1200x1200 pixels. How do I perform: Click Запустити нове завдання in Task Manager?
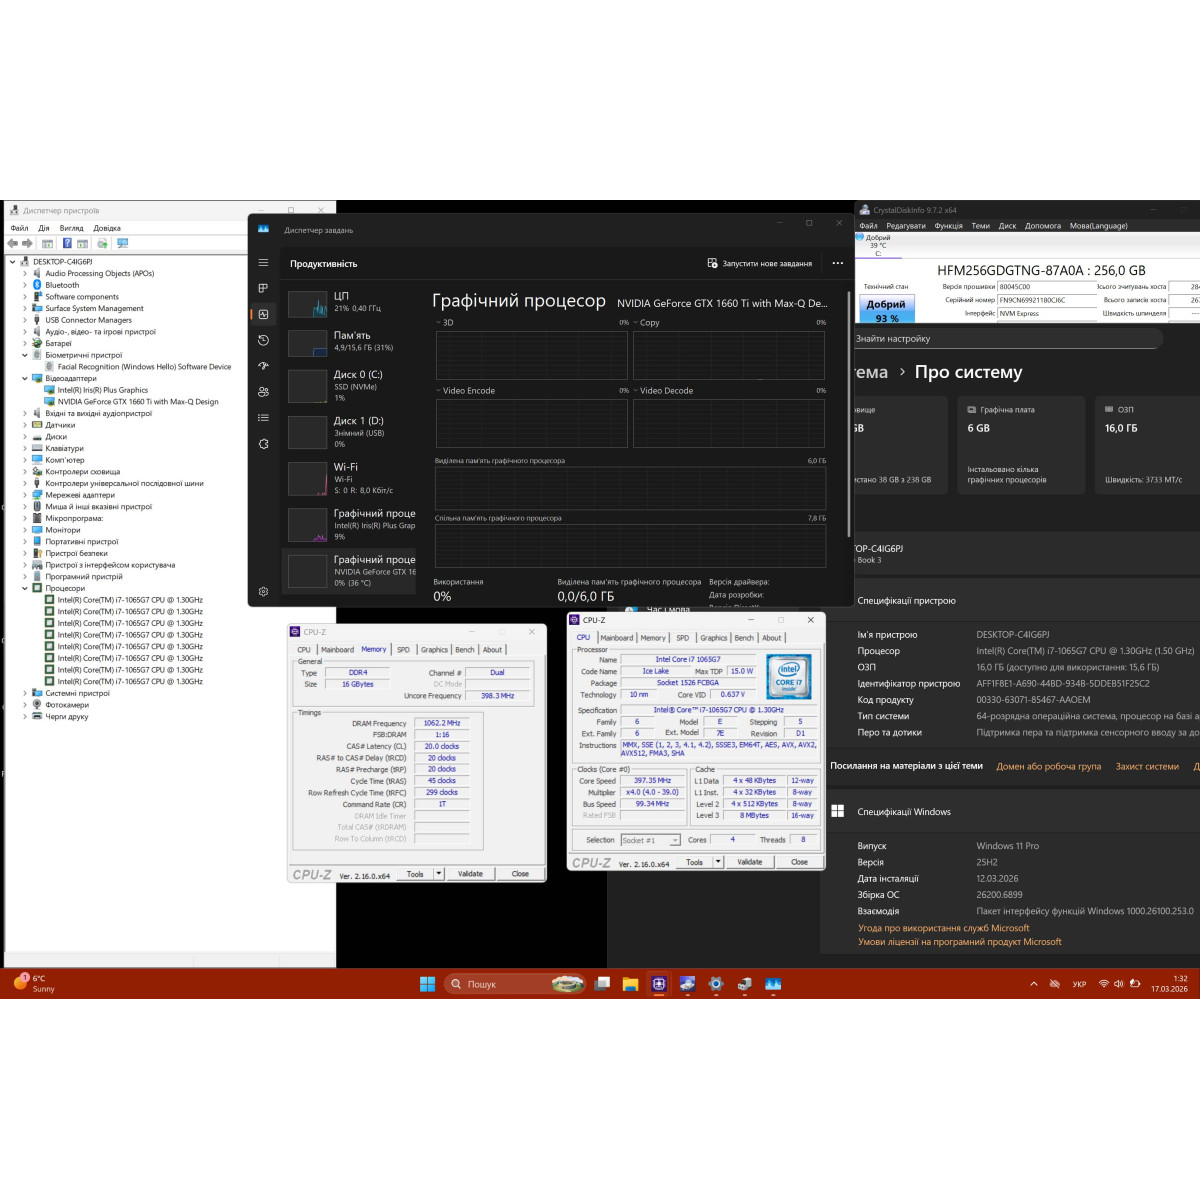click(760, 263)
